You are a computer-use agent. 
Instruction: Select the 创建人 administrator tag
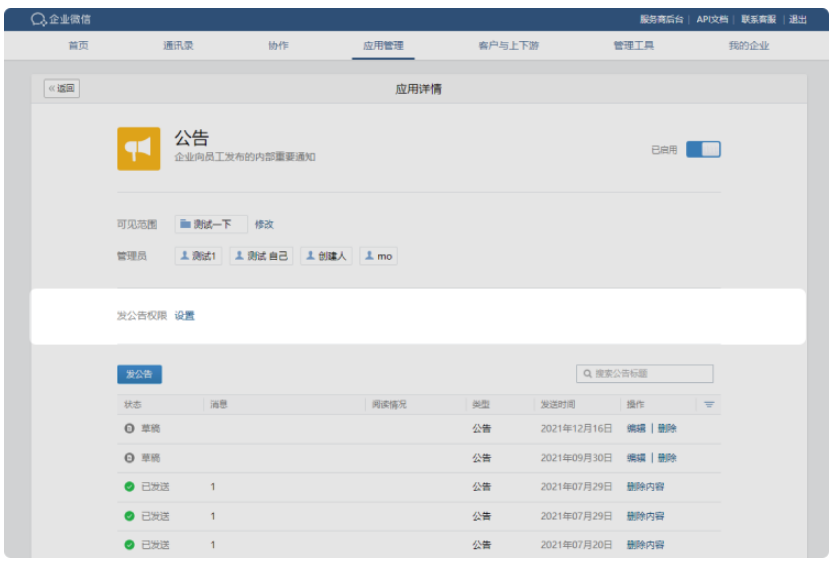(x=326, y=256)
